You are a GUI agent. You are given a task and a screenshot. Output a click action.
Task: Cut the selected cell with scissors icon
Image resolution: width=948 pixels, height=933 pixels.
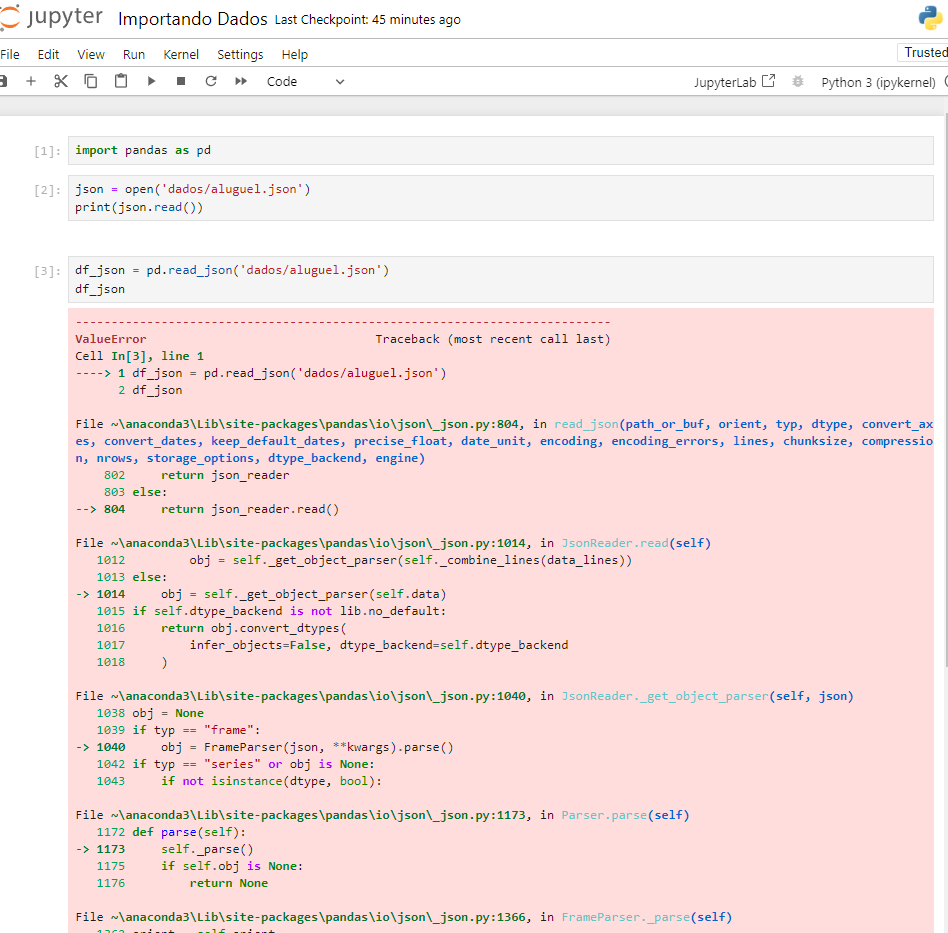click(61, 82)
